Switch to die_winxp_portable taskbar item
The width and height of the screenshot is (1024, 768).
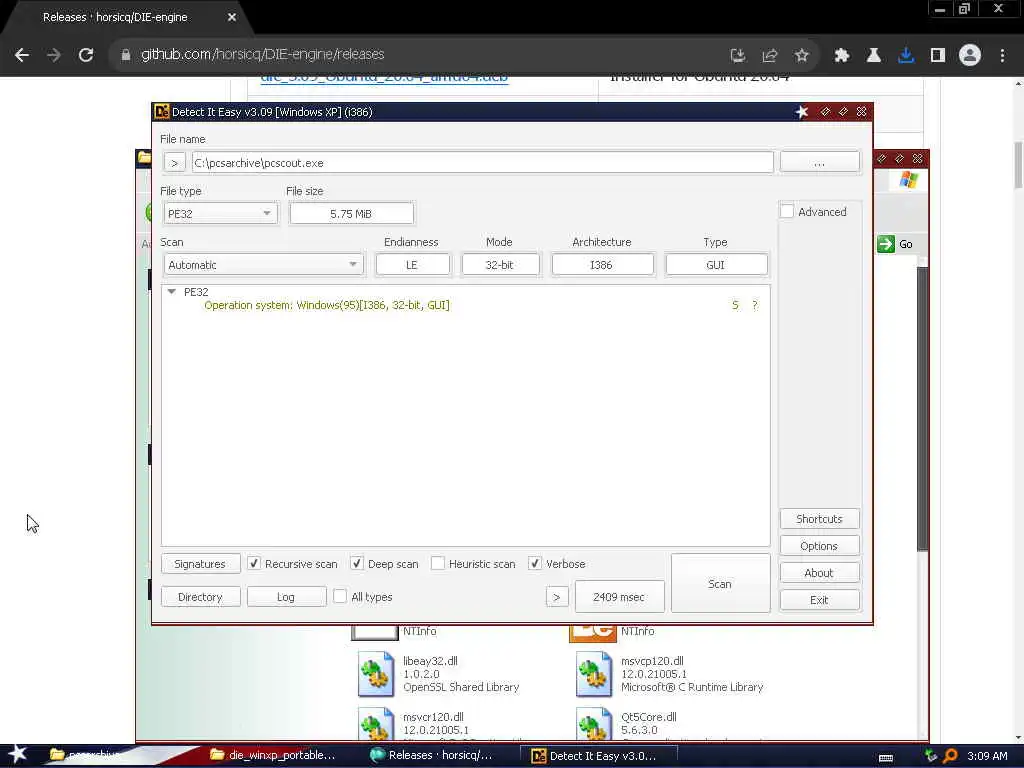click(273, 755)
